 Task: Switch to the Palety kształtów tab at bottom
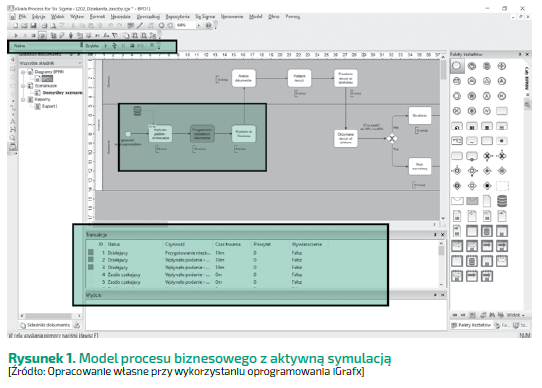(471, 325)
